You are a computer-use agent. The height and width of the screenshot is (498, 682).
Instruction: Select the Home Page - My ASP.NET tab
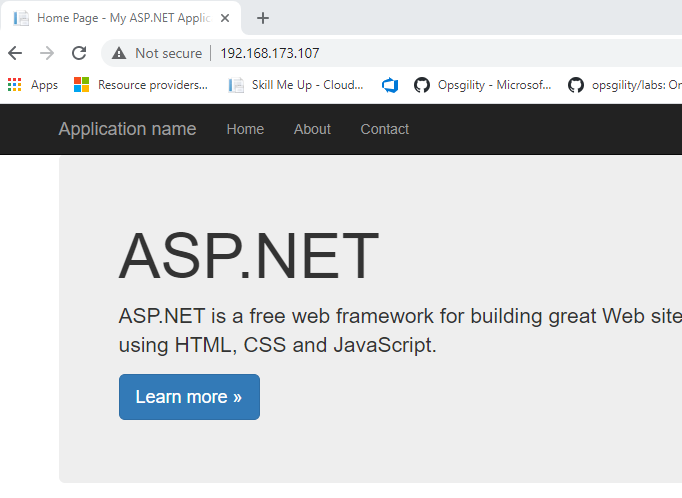tap(120, 18)
